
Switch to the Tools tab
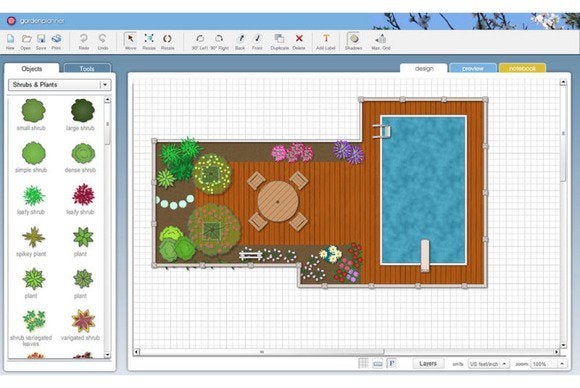[x=87, y=68]
